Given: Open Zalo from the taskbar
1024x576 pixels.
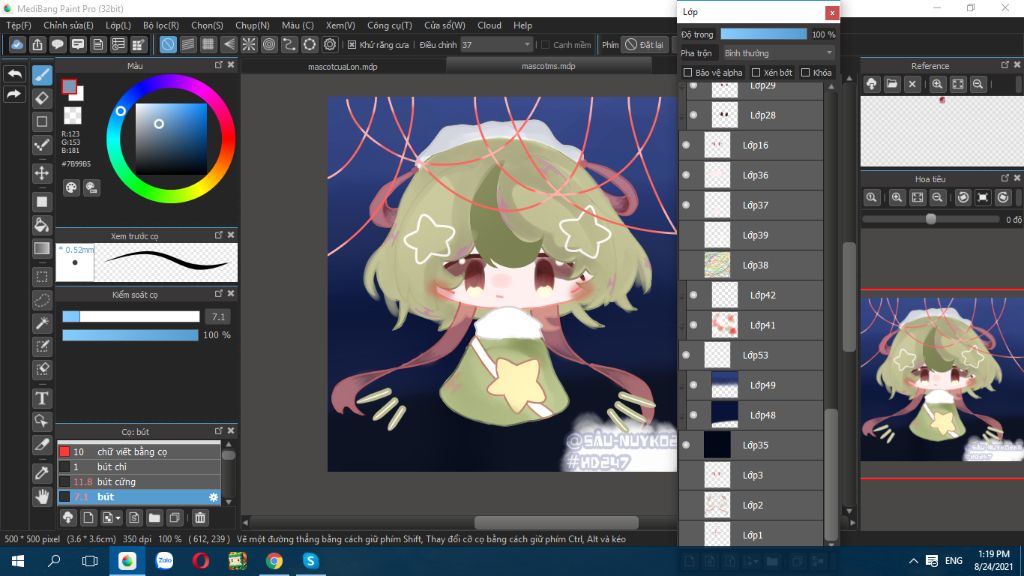Looking at the screenshot, I should point(164,561).
